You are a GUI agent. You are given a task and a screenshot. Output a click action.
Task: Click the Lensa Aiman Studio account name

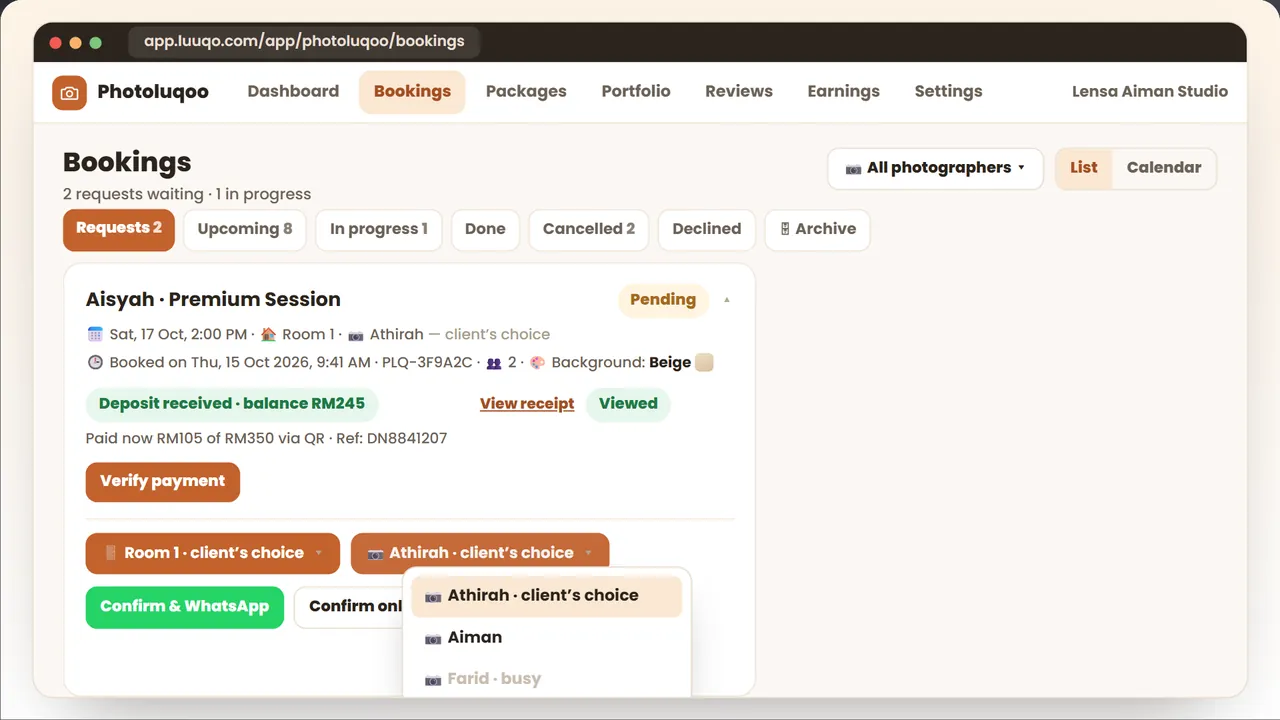(x=1150, y=91)
